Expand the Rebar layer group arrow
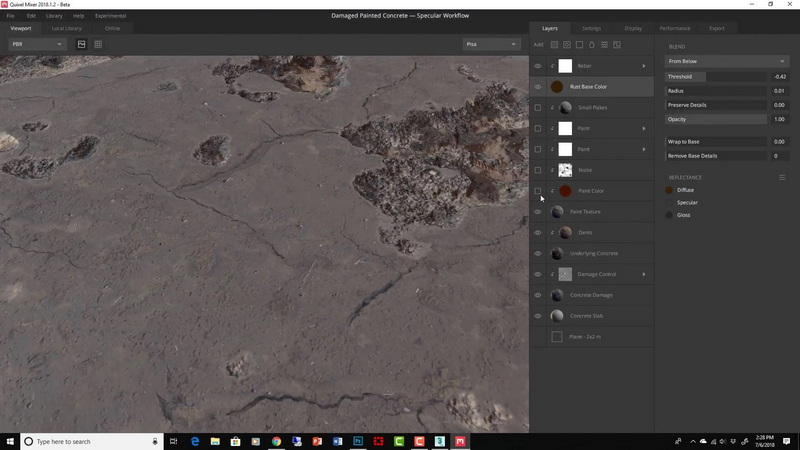This screenshot has width=800, height=450. (x=644, y=66)
